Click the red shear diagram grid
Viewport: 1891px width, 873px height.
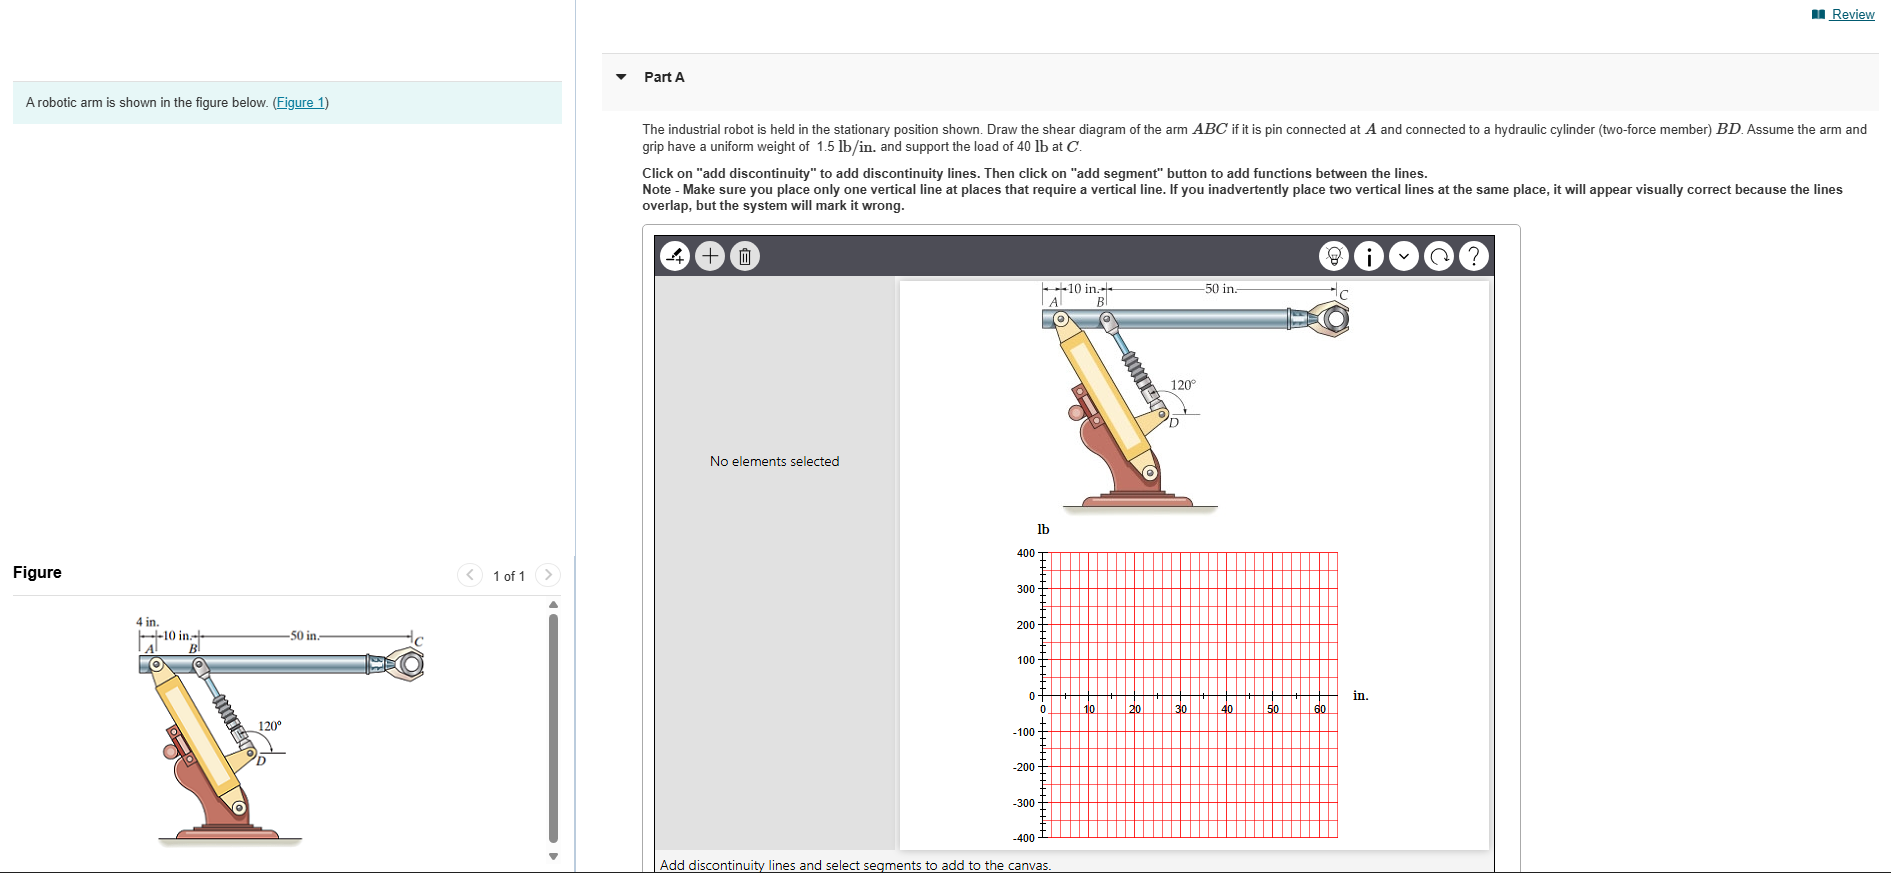point(1190,695)
